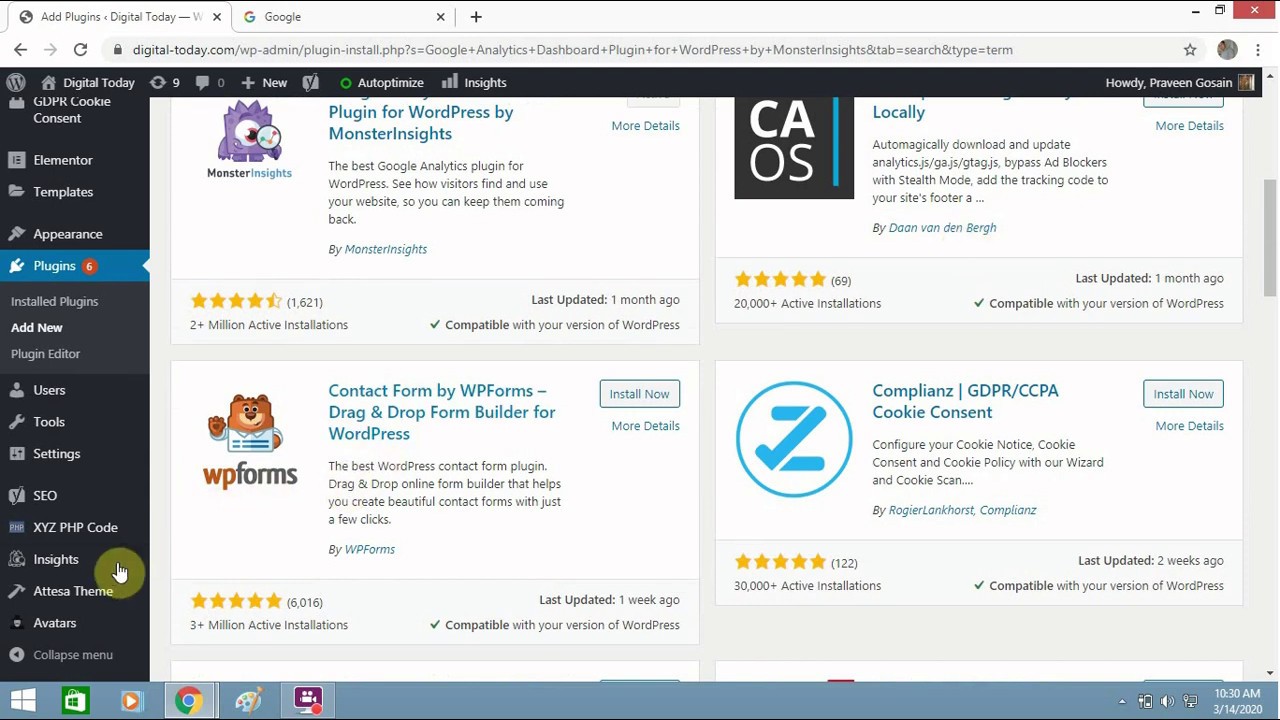Open Insights in the top admin bar

coord(475,82)
